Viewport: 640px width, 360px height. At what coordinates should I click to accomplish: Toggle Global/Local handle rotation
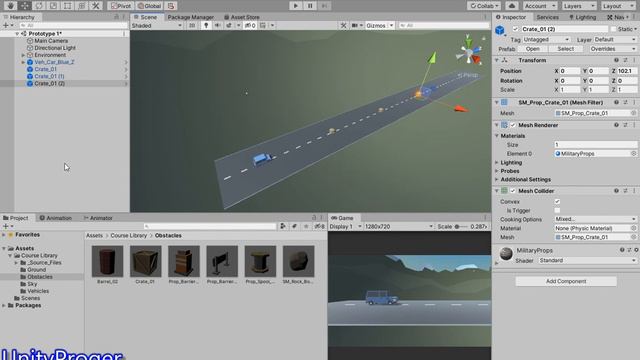(149, 6)
